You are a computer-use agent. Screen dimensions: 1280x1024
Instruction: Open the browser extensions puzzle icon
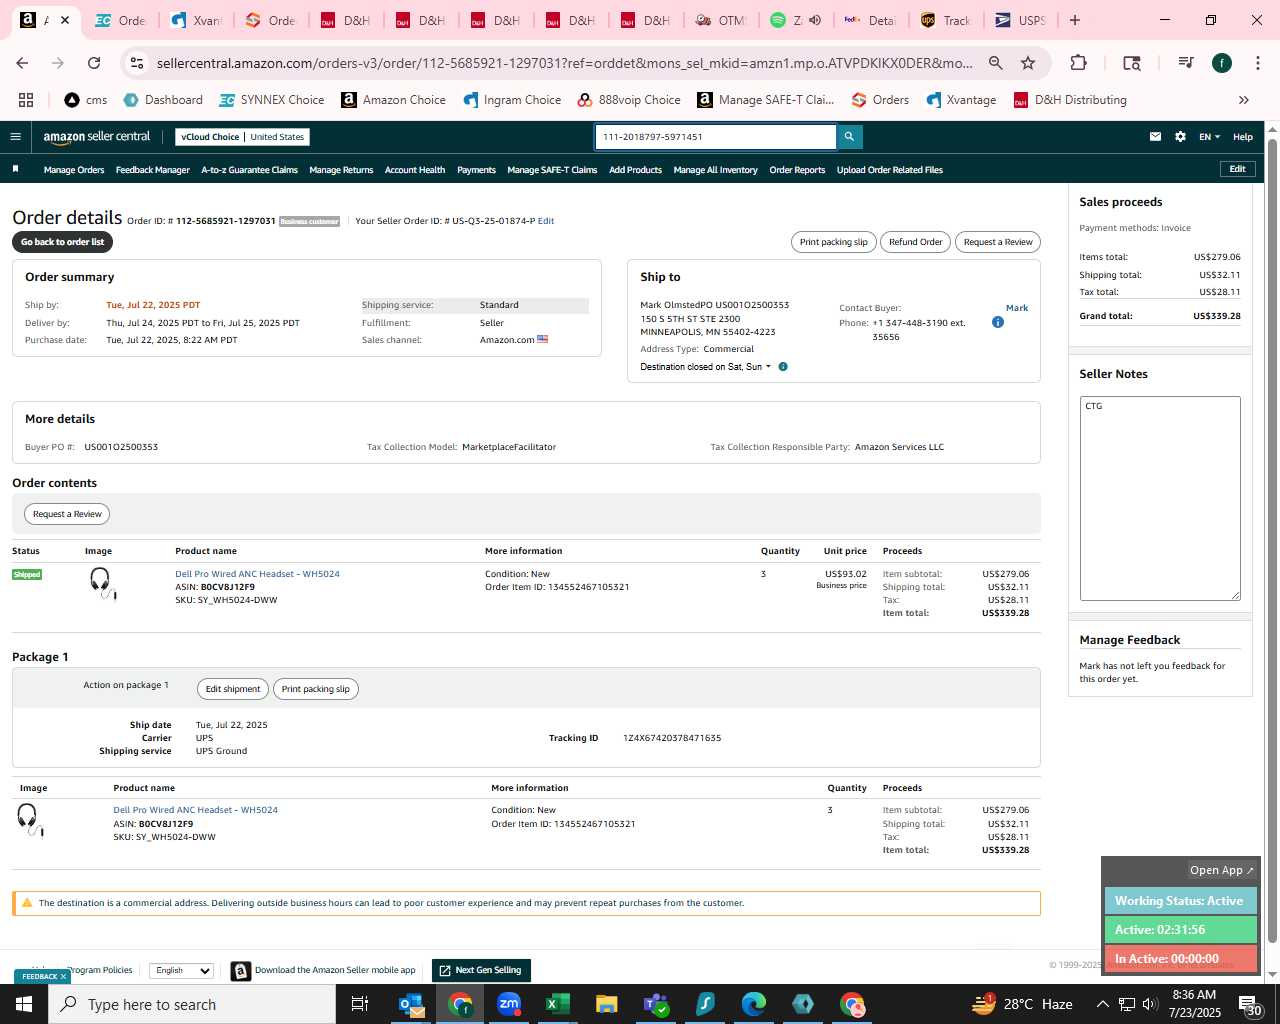1078,63
